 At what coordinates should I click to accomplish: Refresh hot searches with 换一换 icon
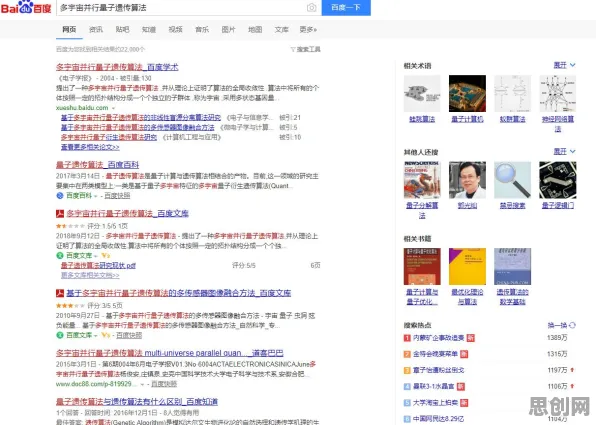tap(572, 325)
